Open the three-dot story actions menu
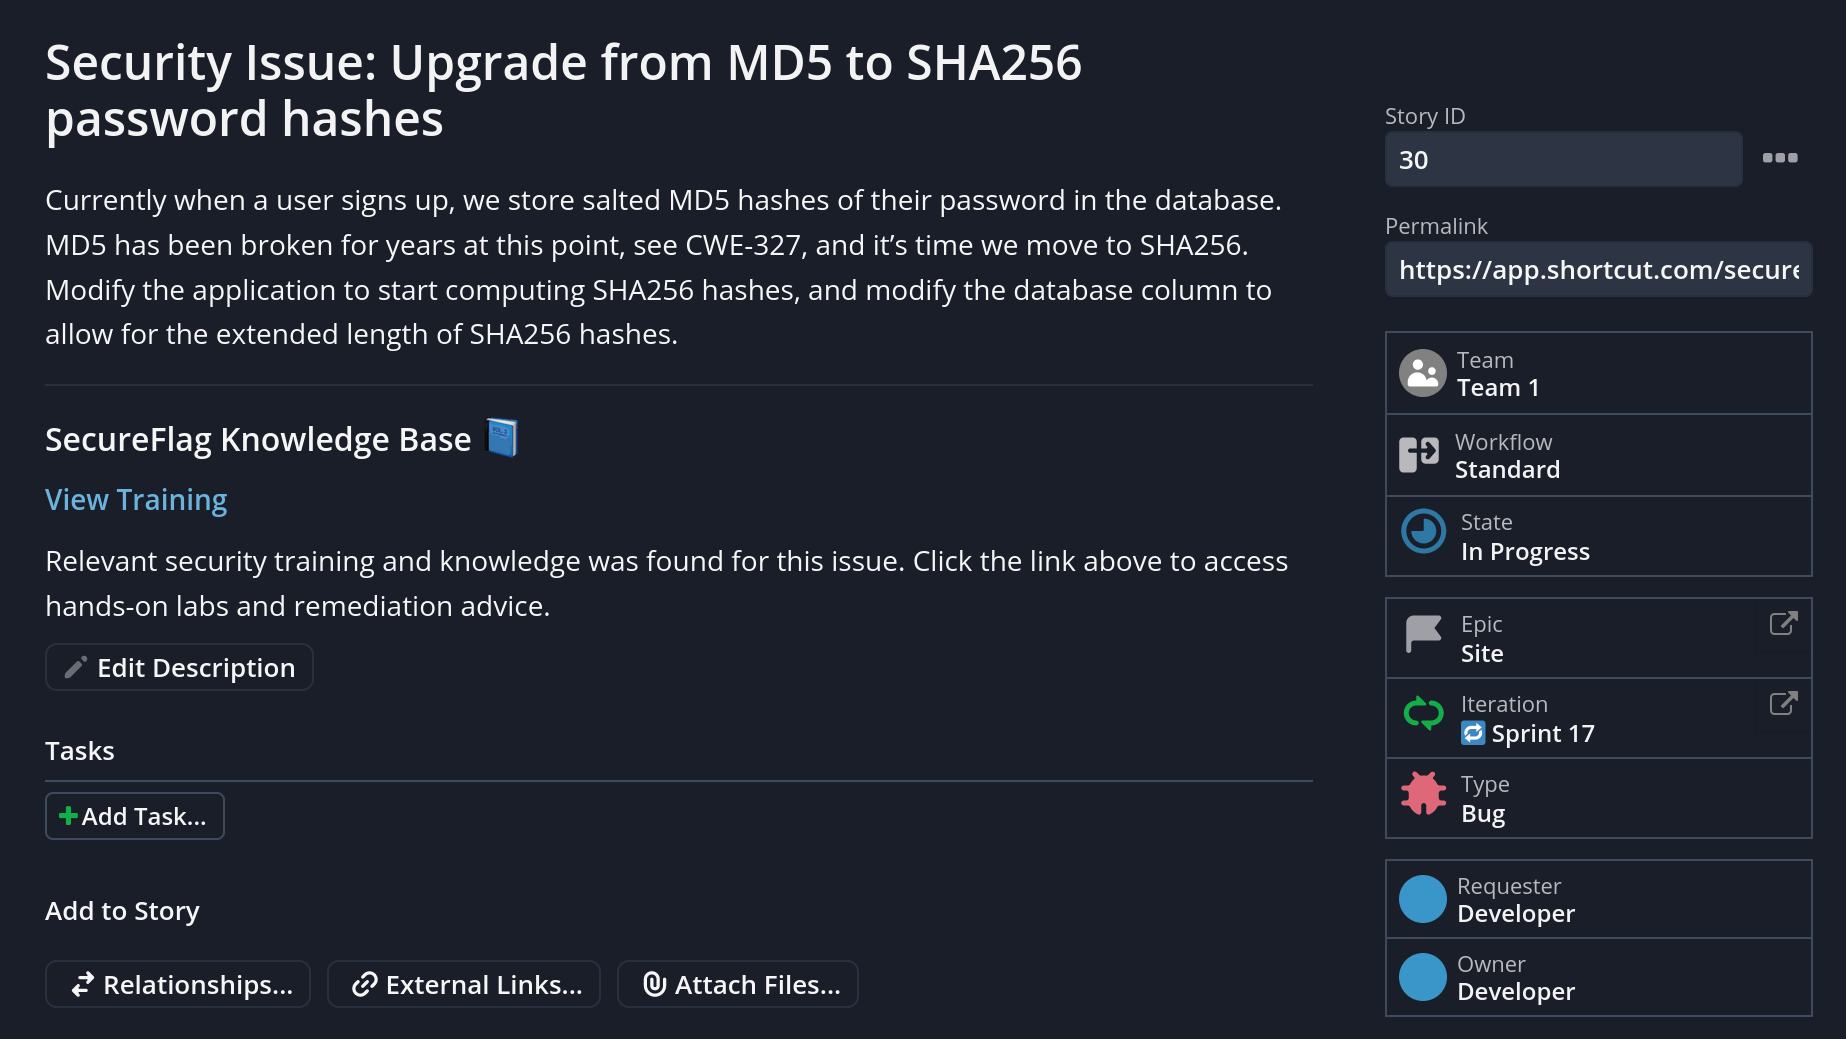This screenshot has height=1039, width=1846. pyautogui.click(x=1780, y=158)
